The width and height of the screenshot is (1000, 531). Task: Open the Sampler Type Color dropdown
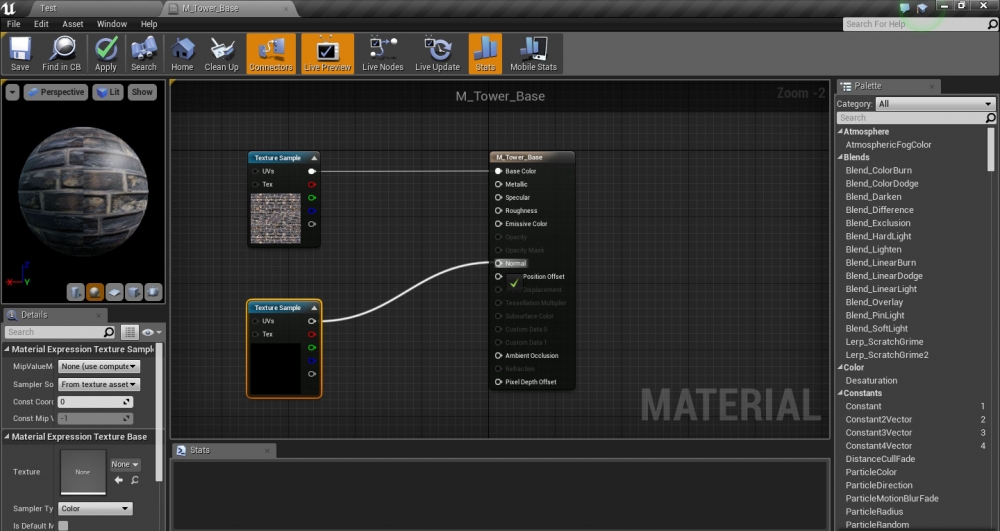96,509
